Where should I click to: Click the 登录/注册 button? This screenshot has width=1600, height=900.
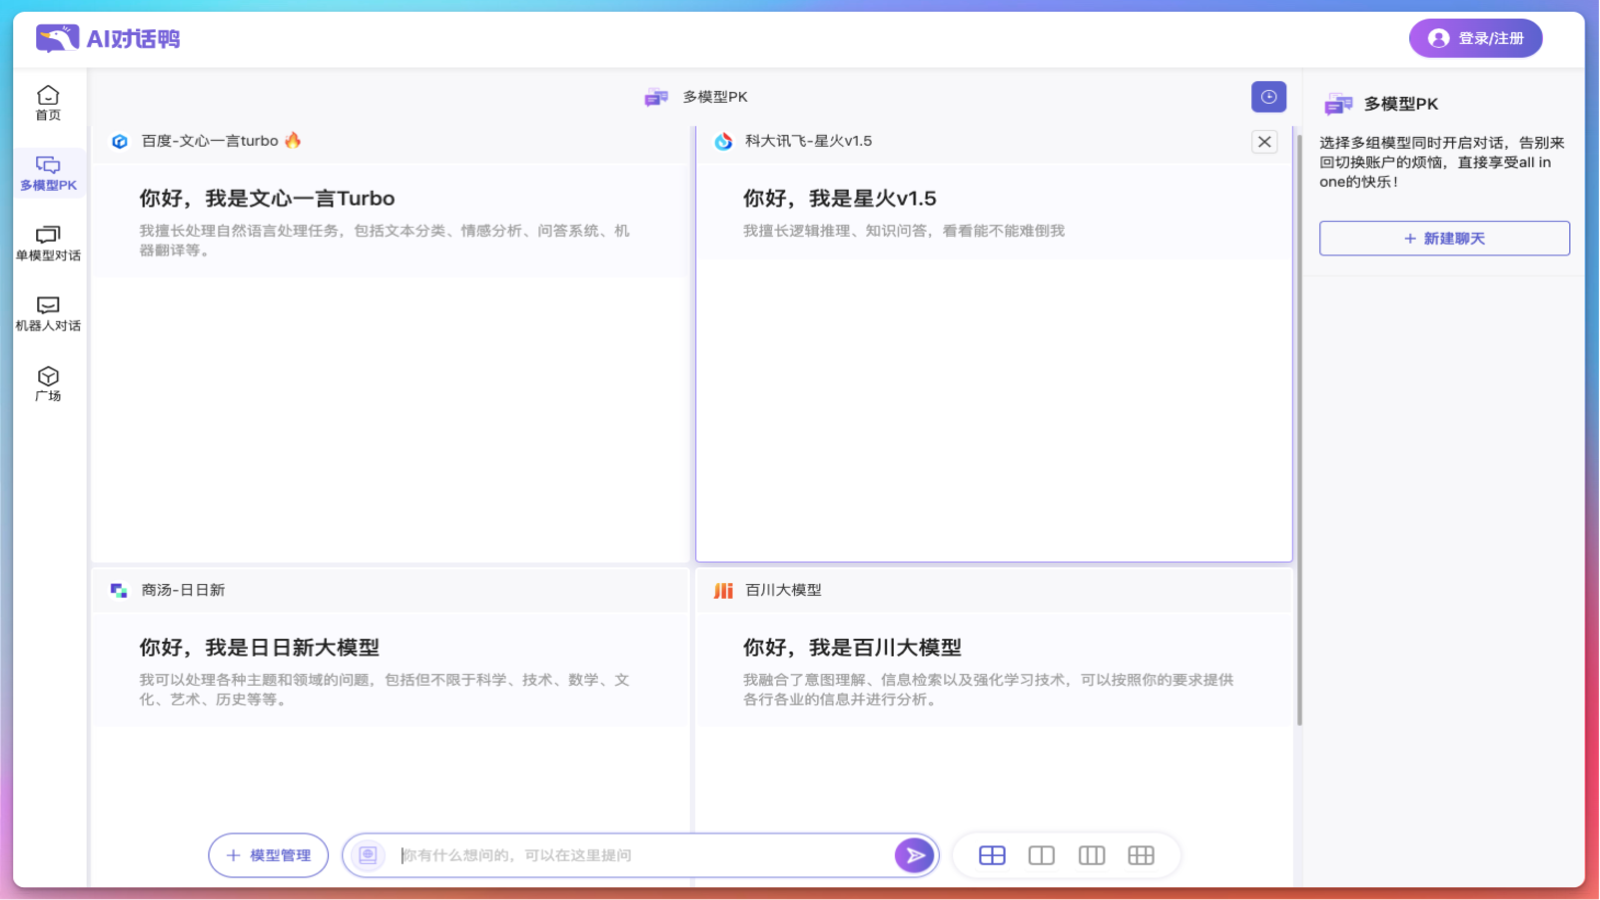click(x=1475, y=38)
